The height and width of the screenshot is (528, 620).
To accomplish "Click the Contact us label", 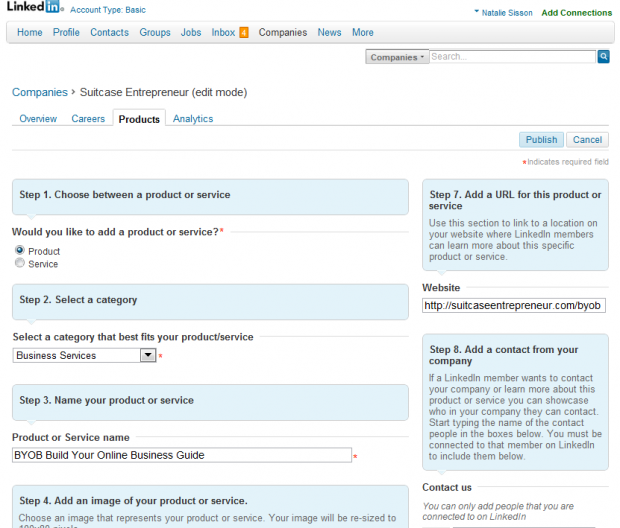I will tap(447, 487).
